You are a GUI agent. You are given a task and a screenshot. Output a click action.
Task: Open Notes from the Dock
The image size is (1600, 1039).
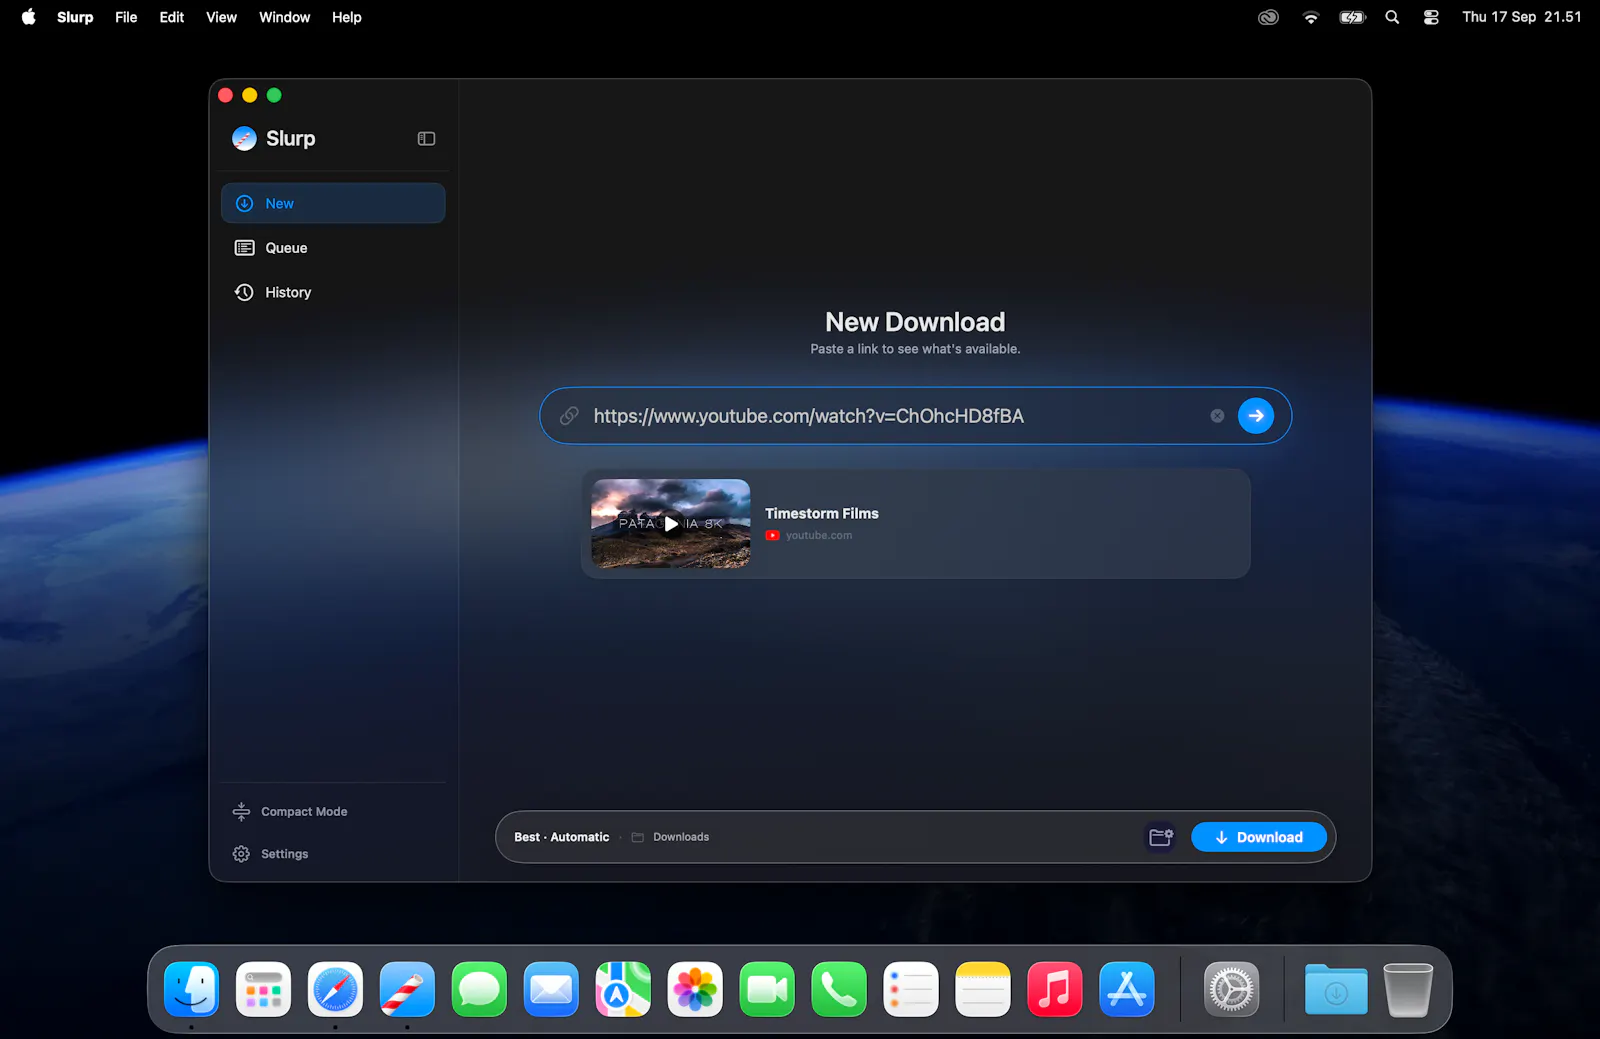click(x=983, y=990)
